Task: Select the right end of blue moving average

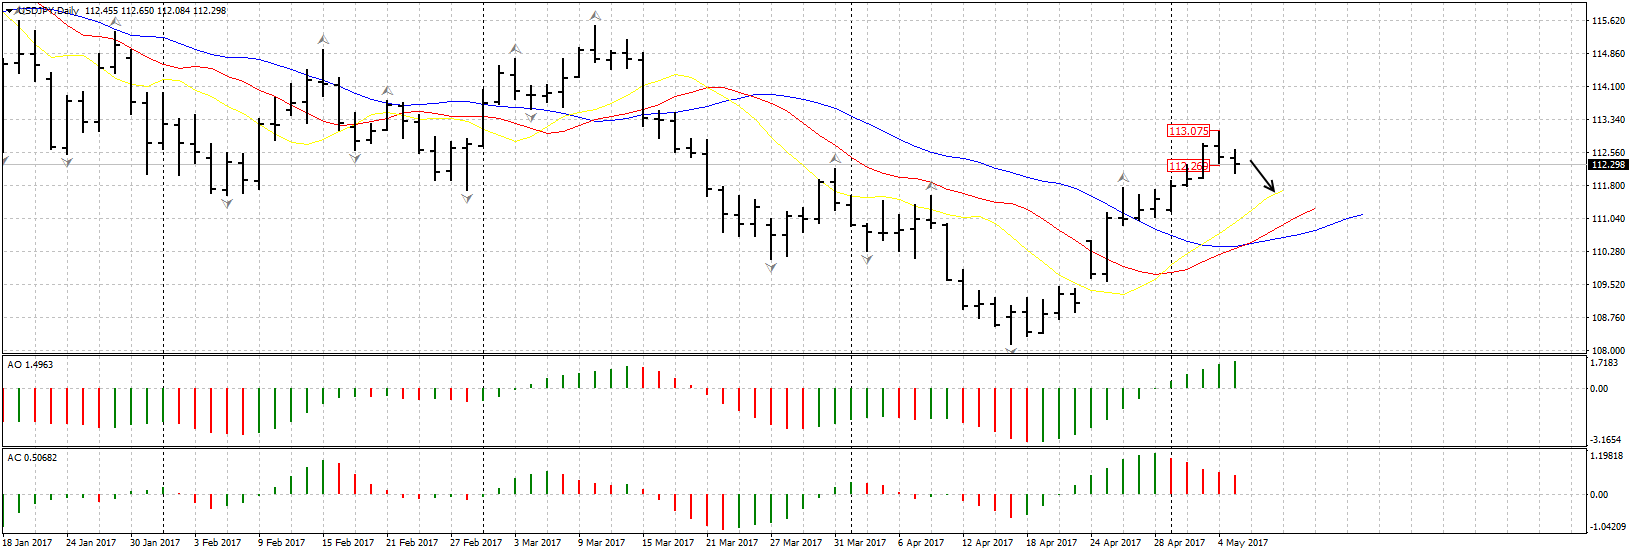Action: tap(1361, 215)
